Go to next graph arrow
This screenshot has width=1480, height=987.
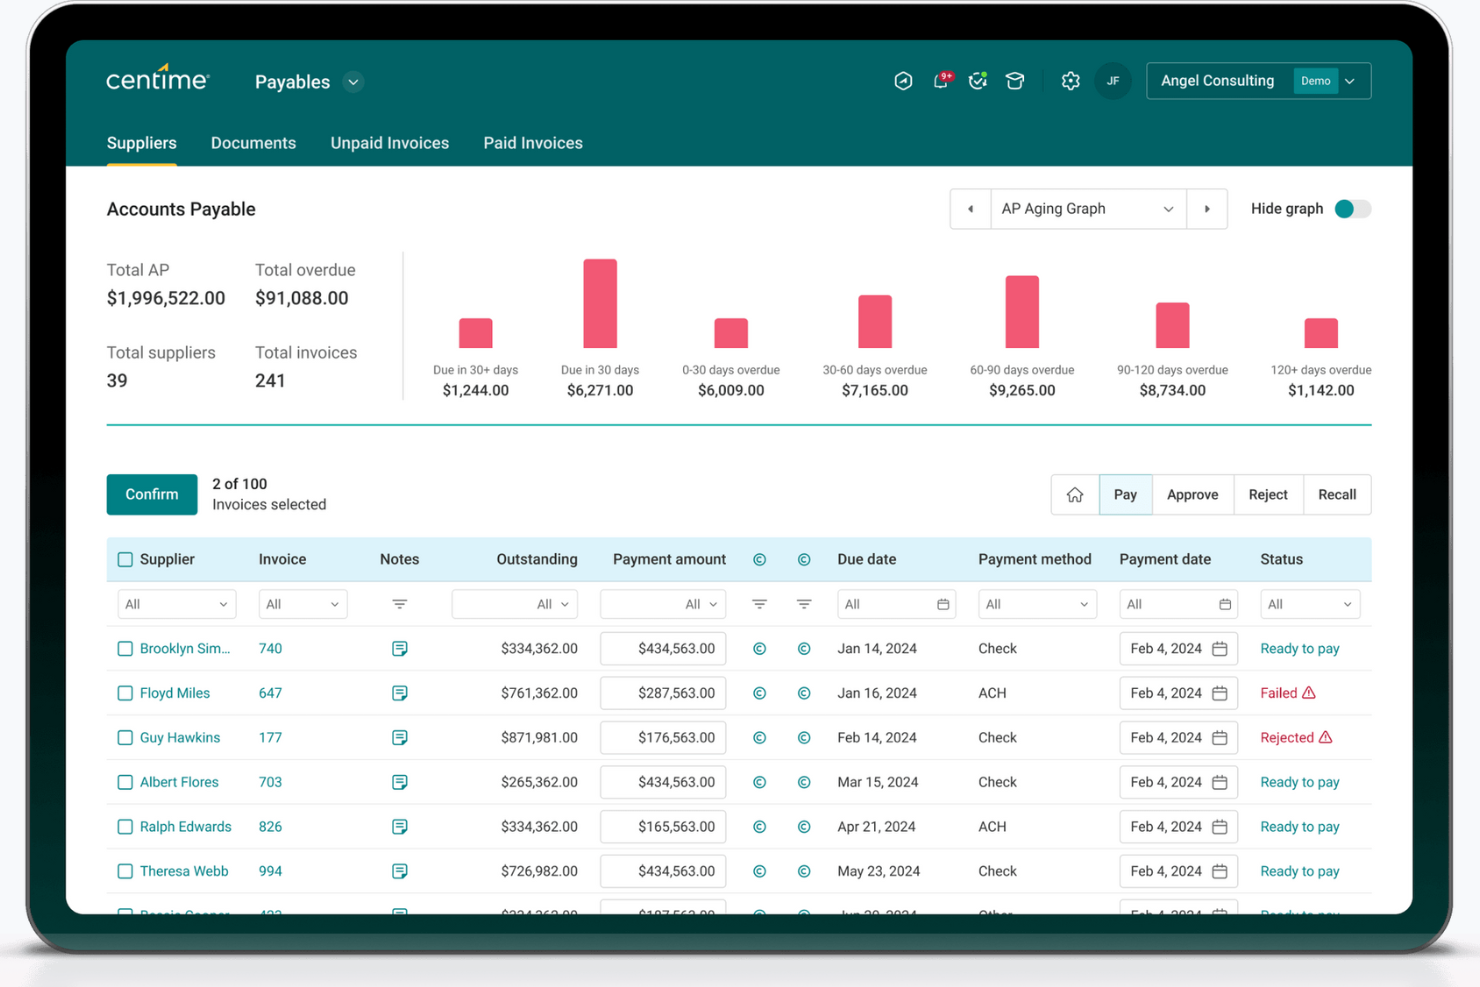coord(1207,209)
